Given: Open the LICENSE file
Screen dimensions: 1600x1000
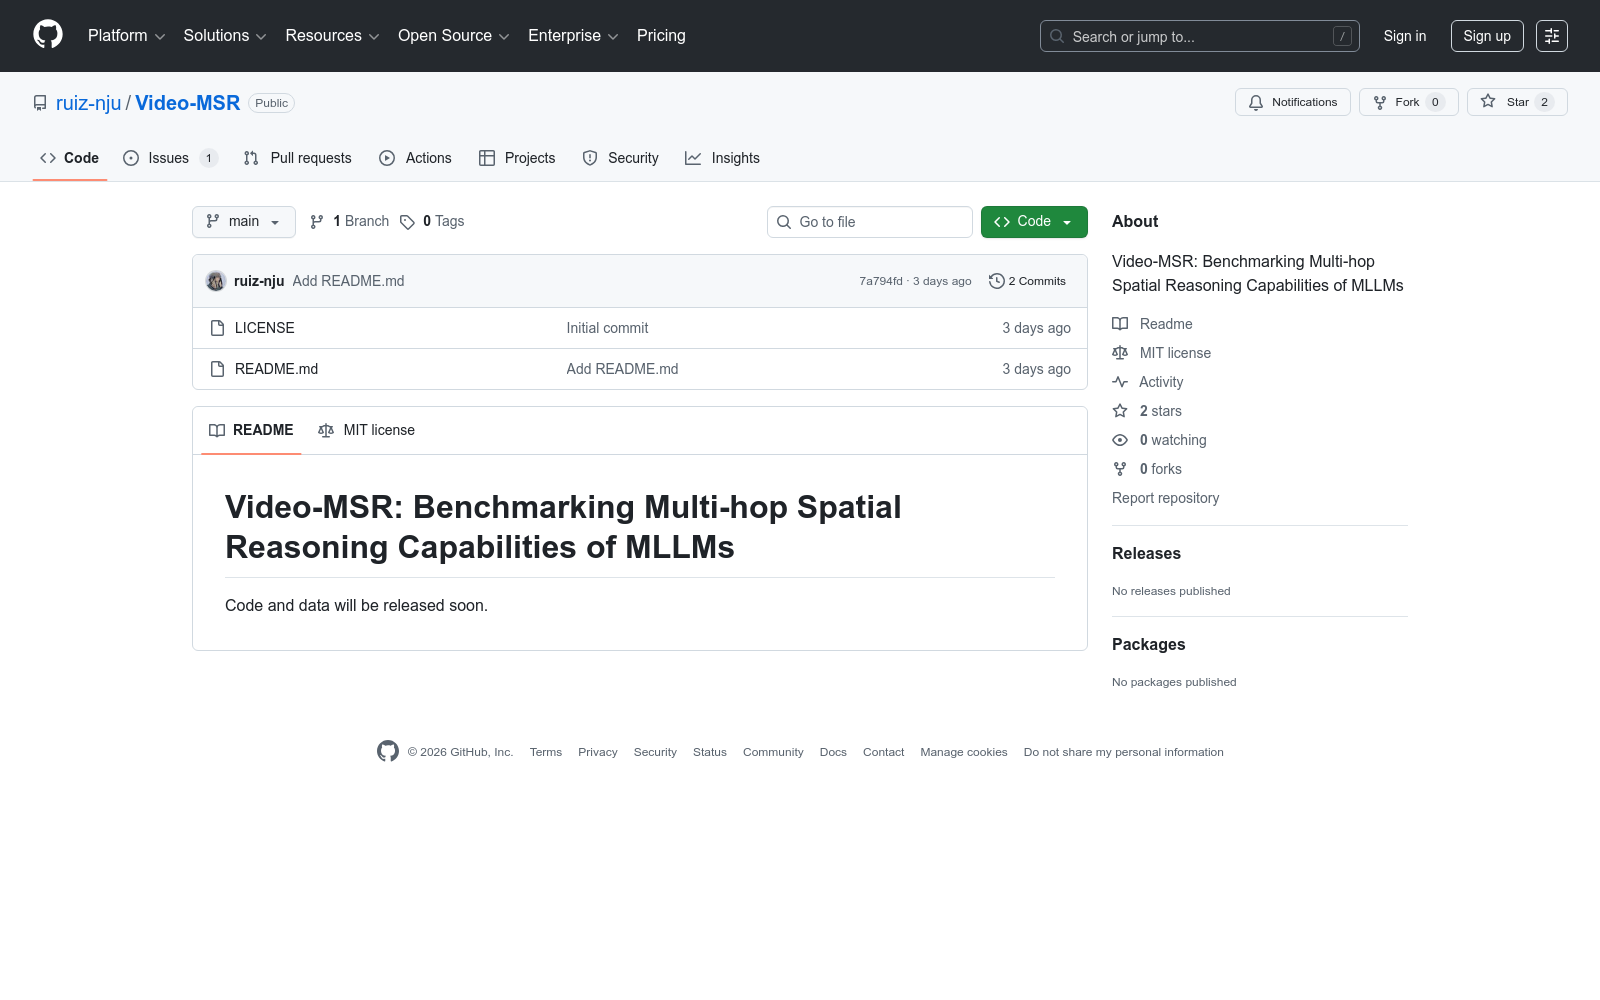Looking at the screenshot, I should tap(264, 328).
